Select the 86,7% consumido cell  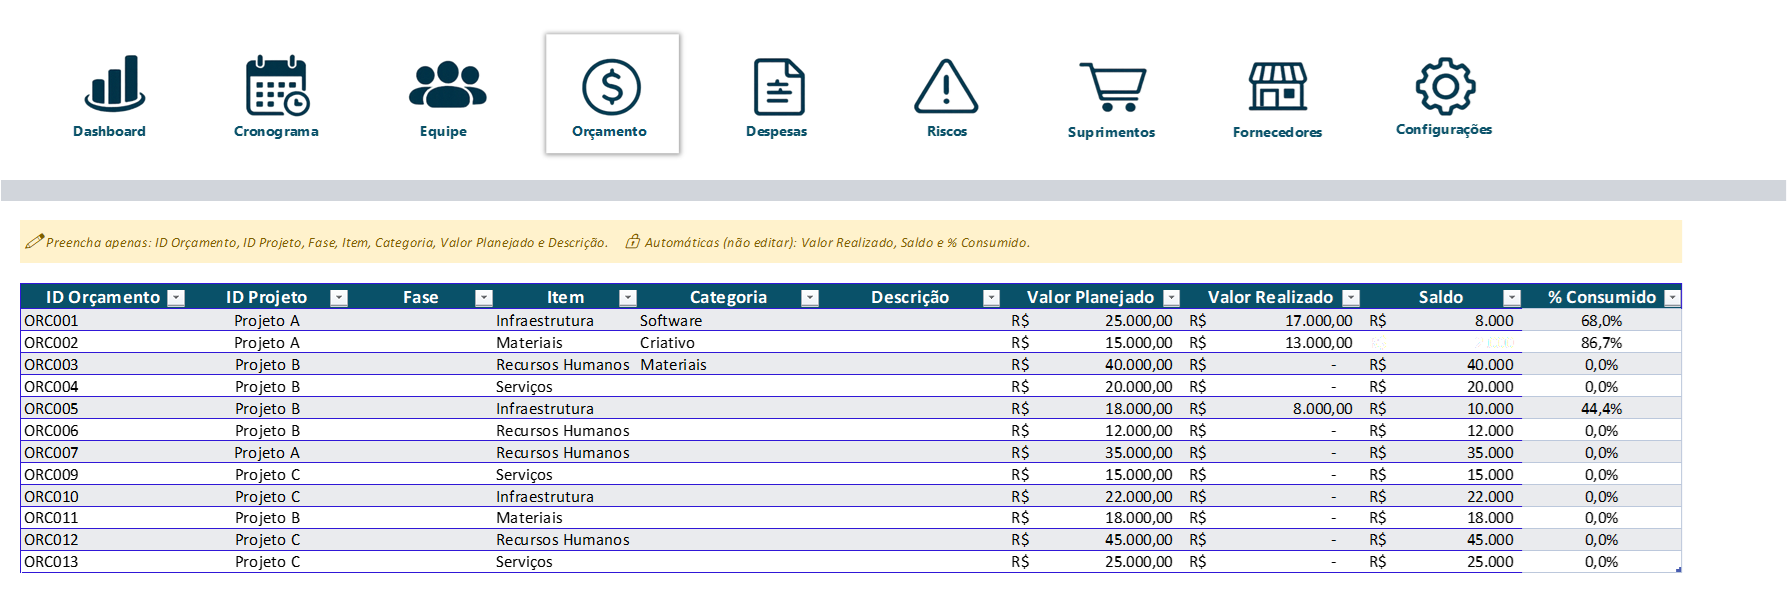pos(1601,342)
